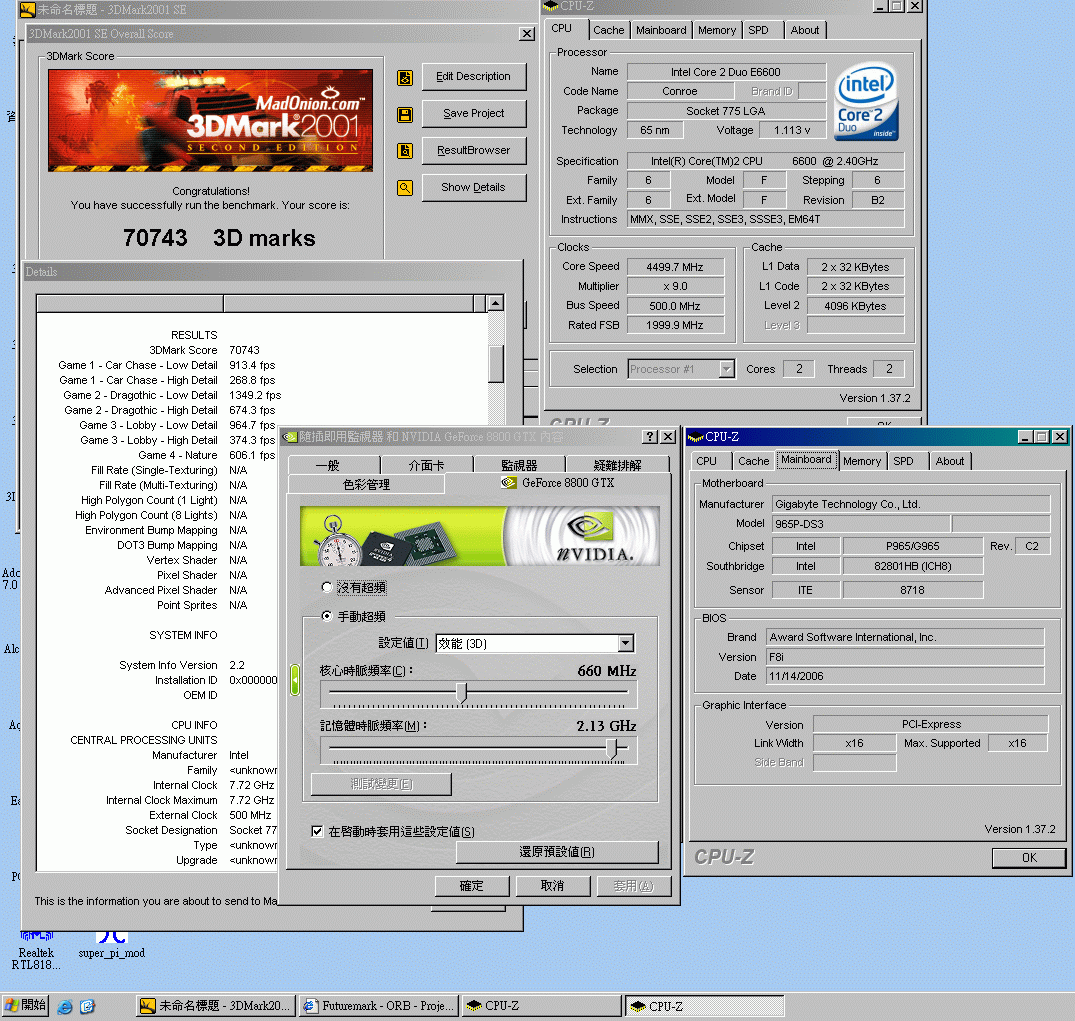Open the Realtek RTL818 desktop icon

(x=36, y=952)
